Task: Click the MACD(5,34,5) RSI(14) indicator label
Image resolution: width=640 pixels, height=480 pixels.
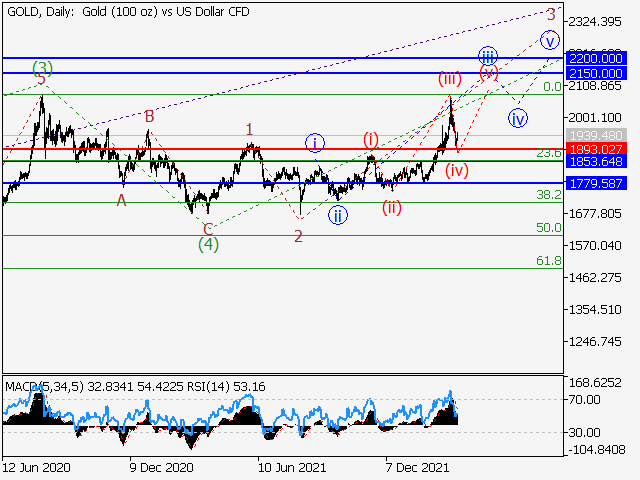Action: click(135, 386)
